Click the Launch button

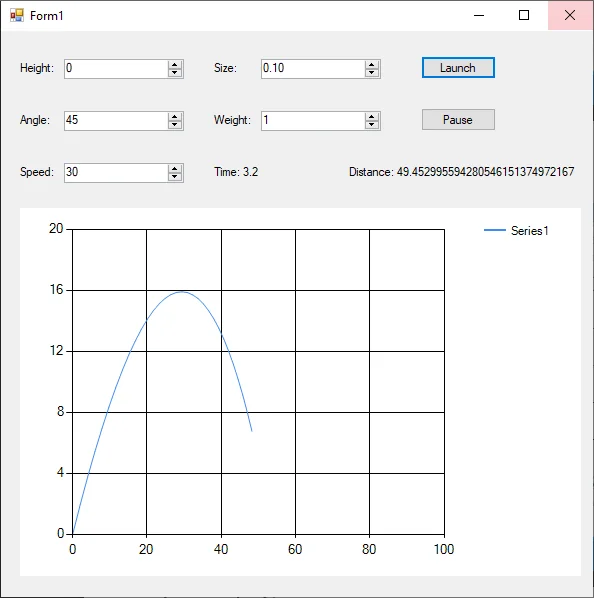(x=458, y=68)
